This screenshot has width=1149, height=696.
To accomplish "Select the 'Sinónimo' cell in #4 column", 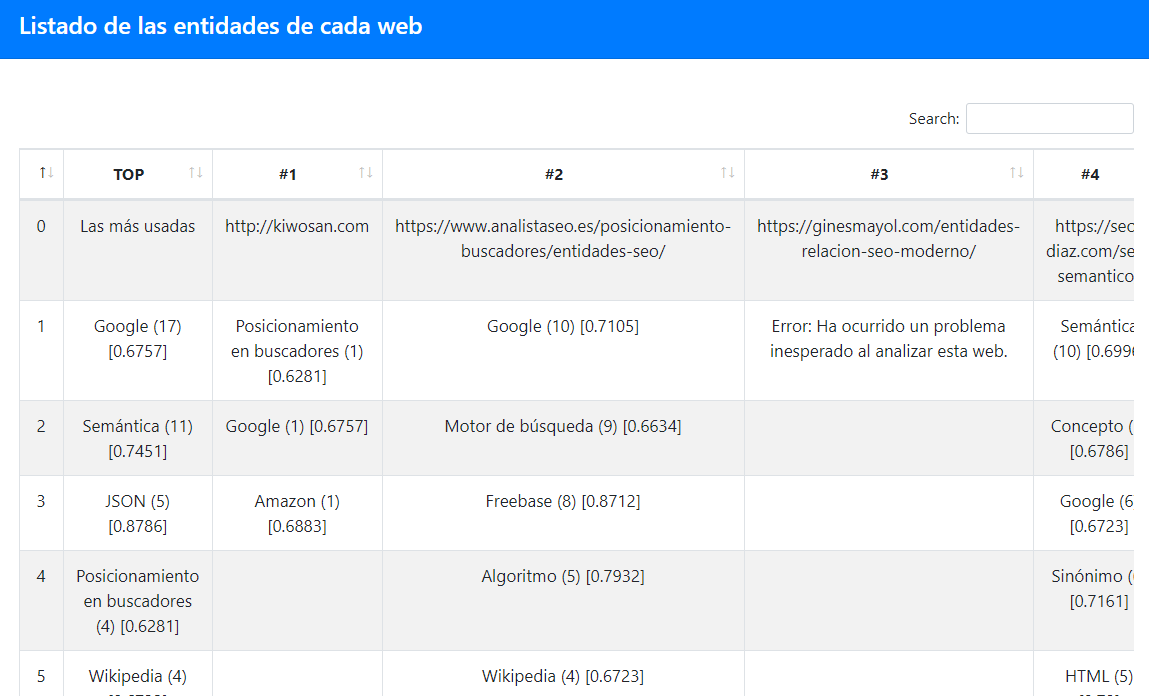I will [x=1085, y=601].
